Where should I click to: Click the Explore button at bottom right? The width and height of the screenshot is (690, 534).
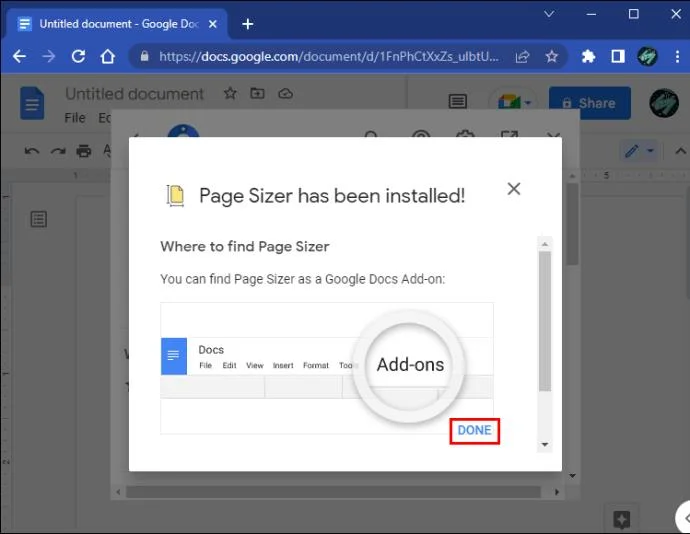pos(621,519)
